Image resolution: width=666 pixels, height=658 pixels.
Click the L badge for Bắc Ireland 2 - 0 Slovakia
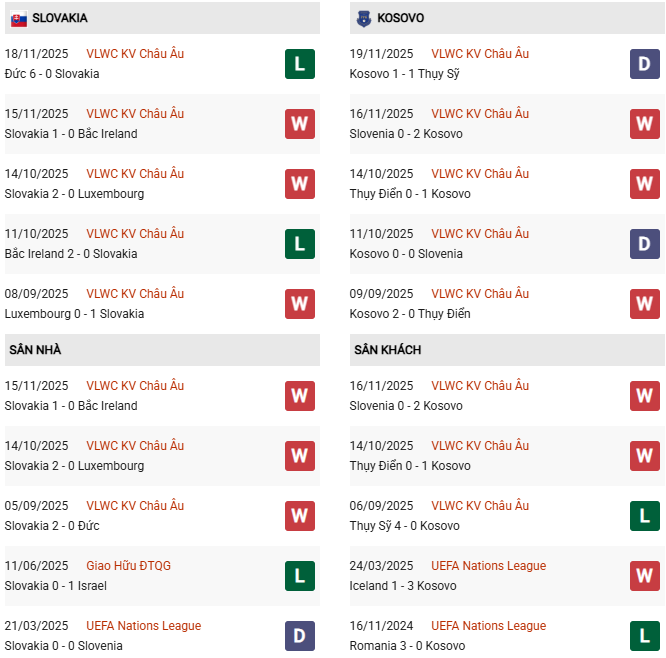coord(299,244)
